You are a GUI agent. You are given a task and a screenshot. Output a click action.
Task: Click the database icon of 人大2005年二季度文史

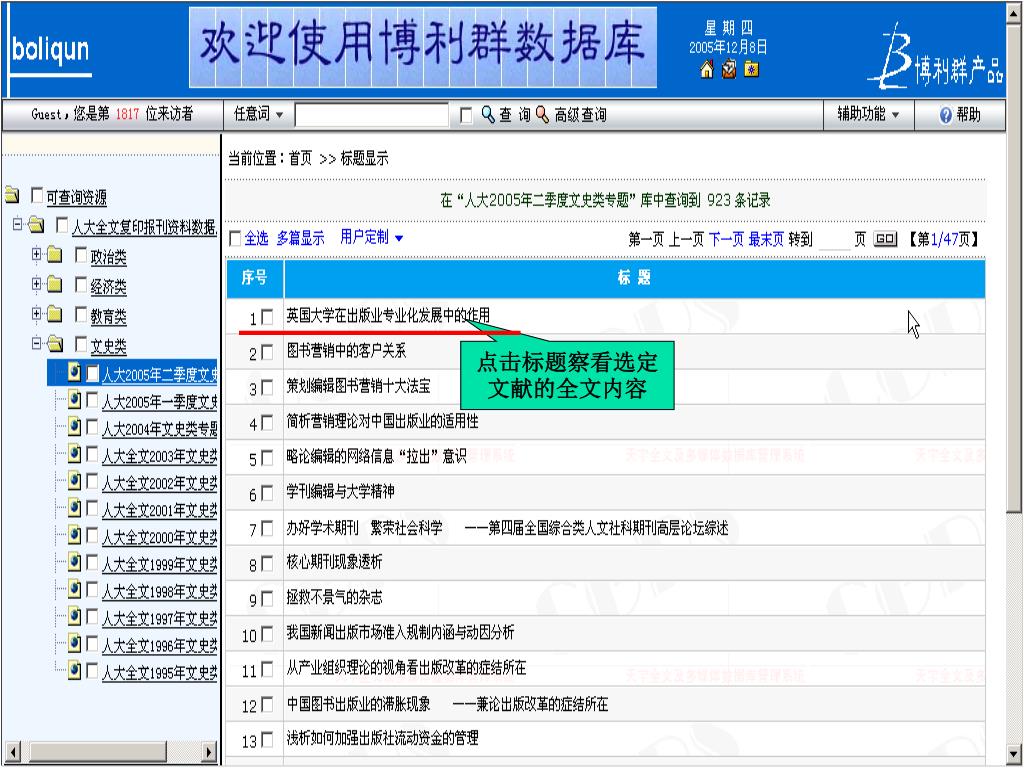tap(74, 372)
